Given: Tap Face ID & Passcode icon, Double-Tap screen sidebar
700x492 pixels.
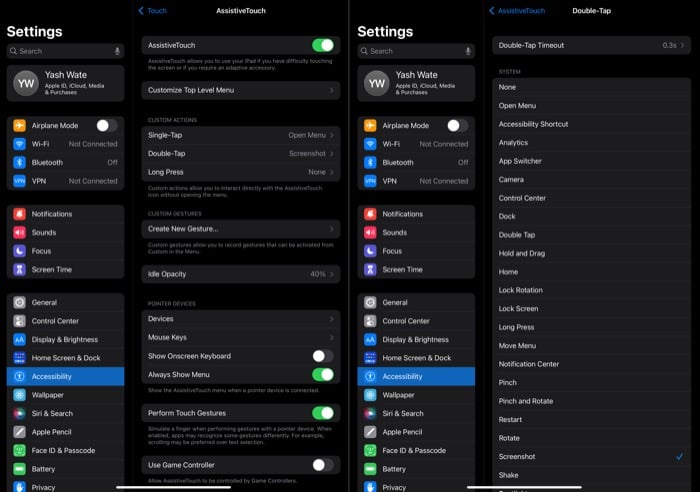Looking at the screenshot, I should (x=370, y=450).
